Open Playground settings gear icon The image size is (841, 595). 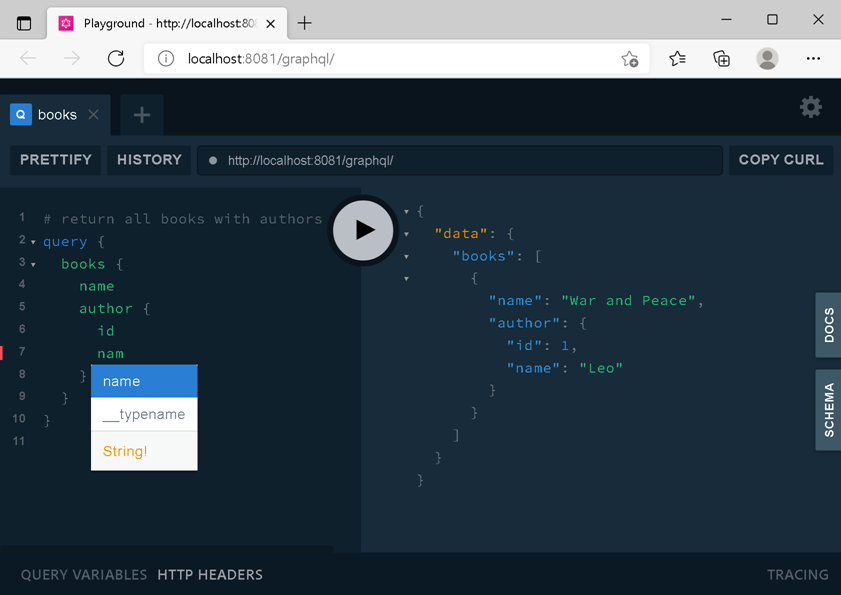pos(810,107)
